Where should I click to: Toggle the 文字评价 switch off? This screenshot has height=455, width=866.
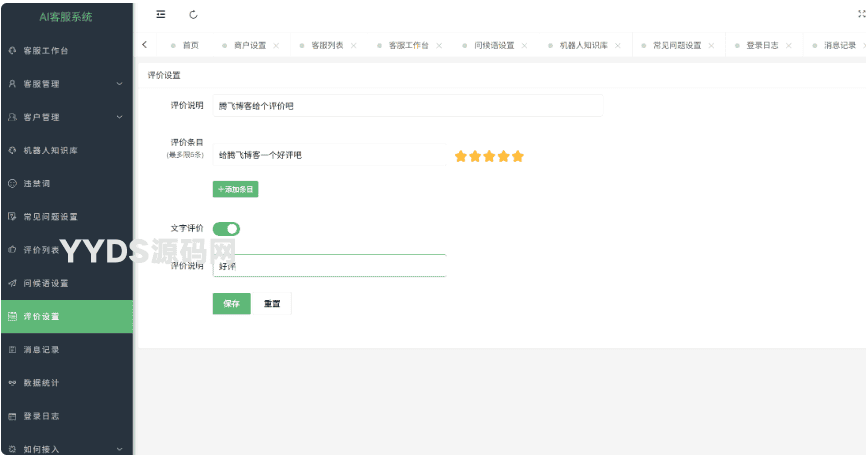click(x=226, y=229)
